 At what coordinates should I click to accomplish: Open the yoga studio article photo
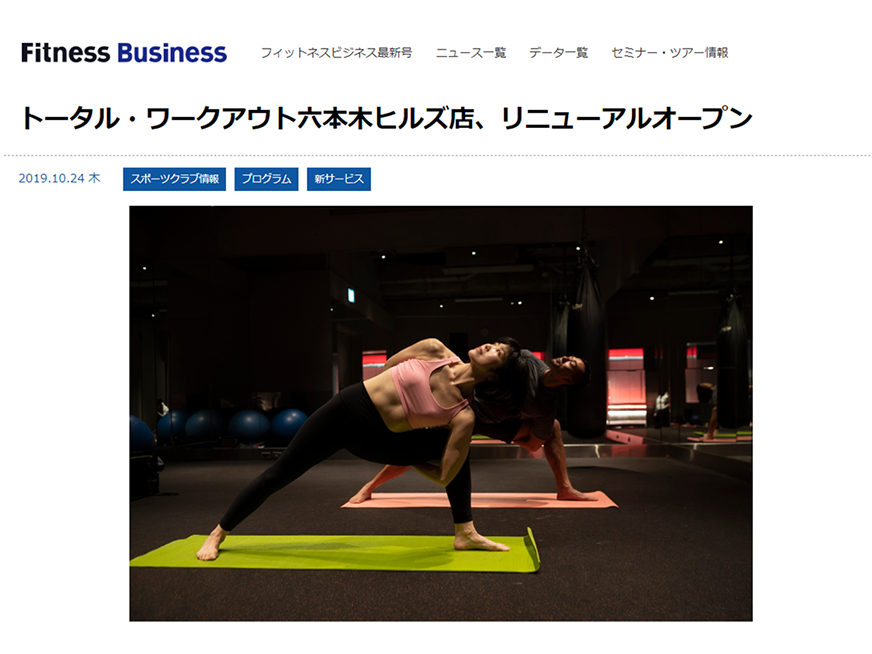pyautogui.click(x=441, y=413)
